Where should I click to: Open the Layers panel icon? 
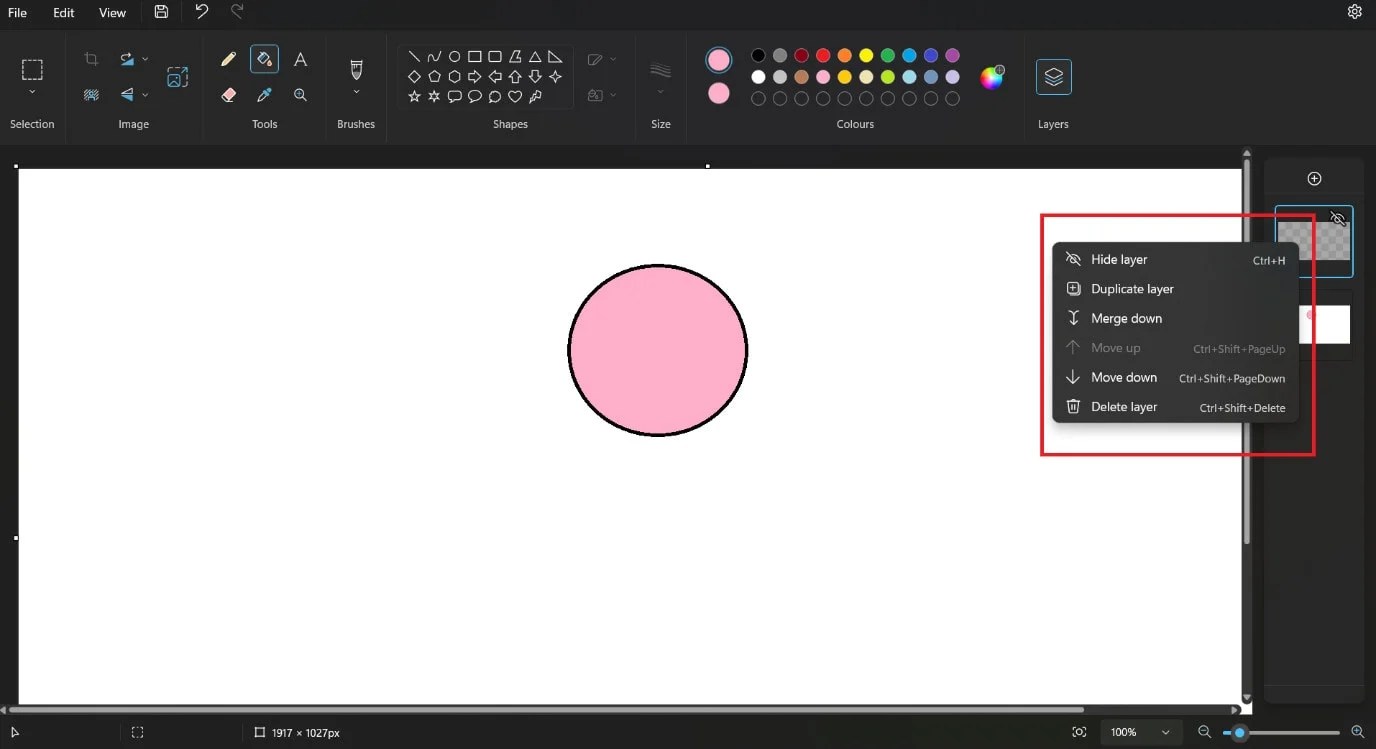pyautogui.click(x=1053, y=76)
